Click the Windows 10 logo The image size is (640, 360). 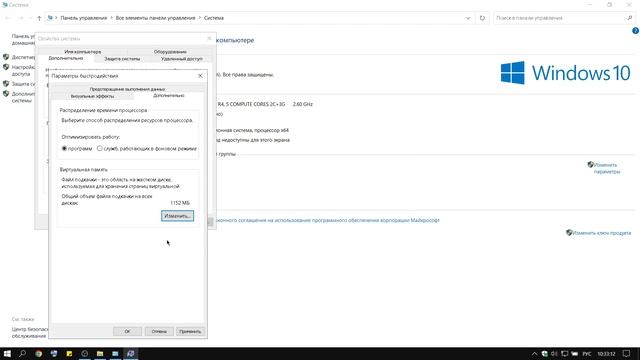coord(565,73)
